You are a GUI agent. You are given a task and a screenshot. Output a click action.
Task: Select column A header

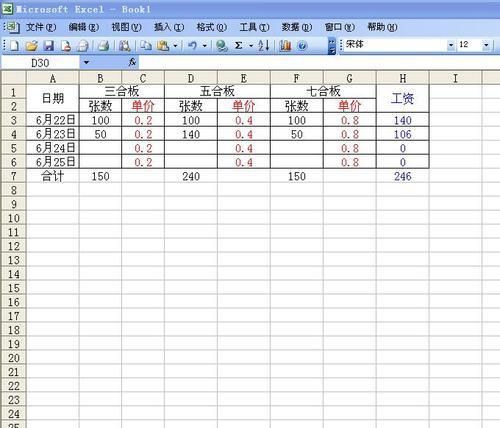coord(53,78)
